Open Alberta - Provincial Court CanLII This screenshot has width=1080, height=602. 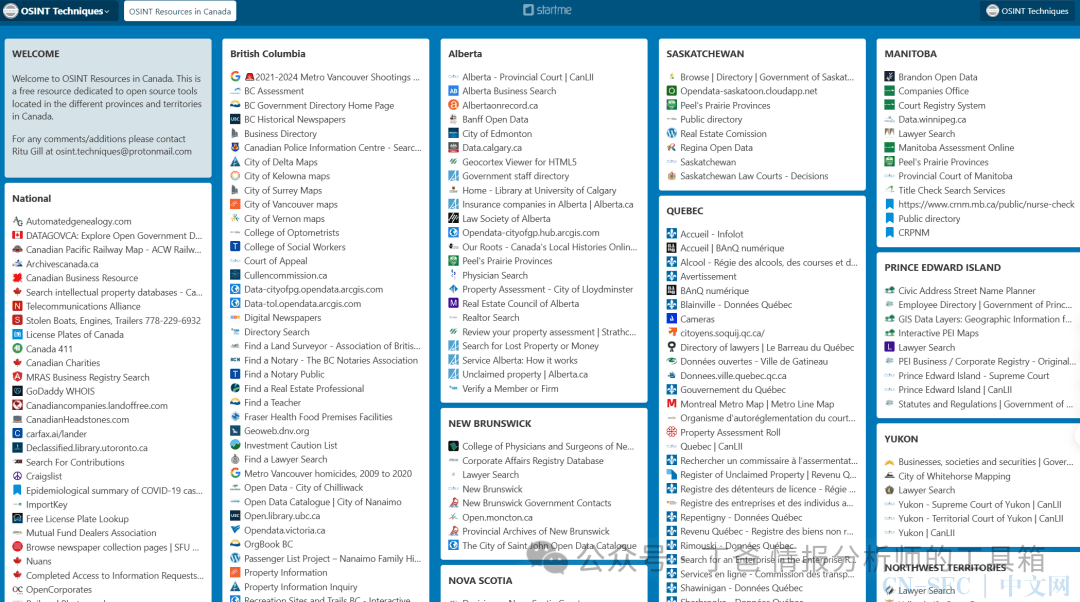528,77
